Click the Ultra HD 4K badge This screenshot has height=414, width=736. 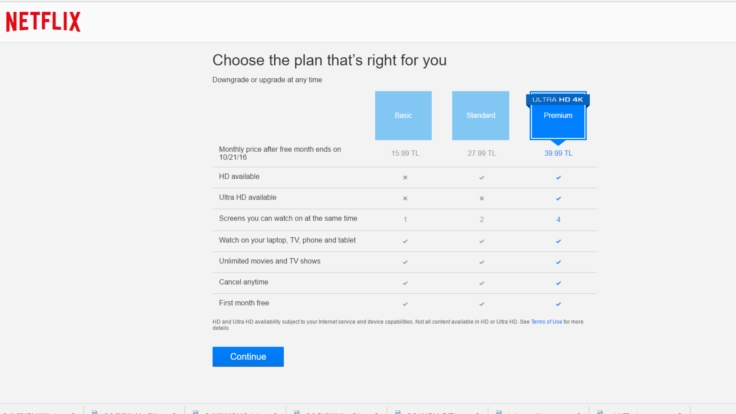(x=558, y=100)
